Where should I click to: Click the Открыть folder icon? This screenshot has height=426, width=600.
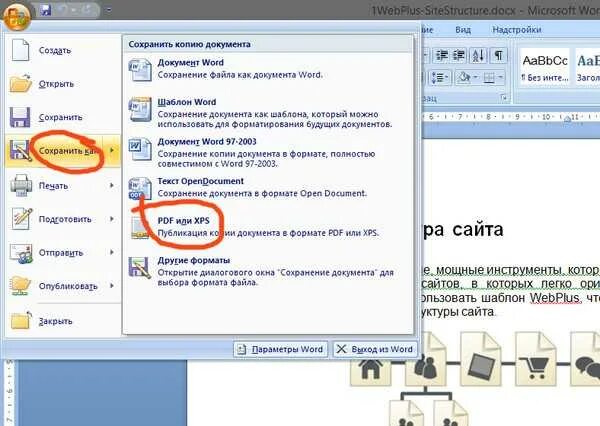20,83
